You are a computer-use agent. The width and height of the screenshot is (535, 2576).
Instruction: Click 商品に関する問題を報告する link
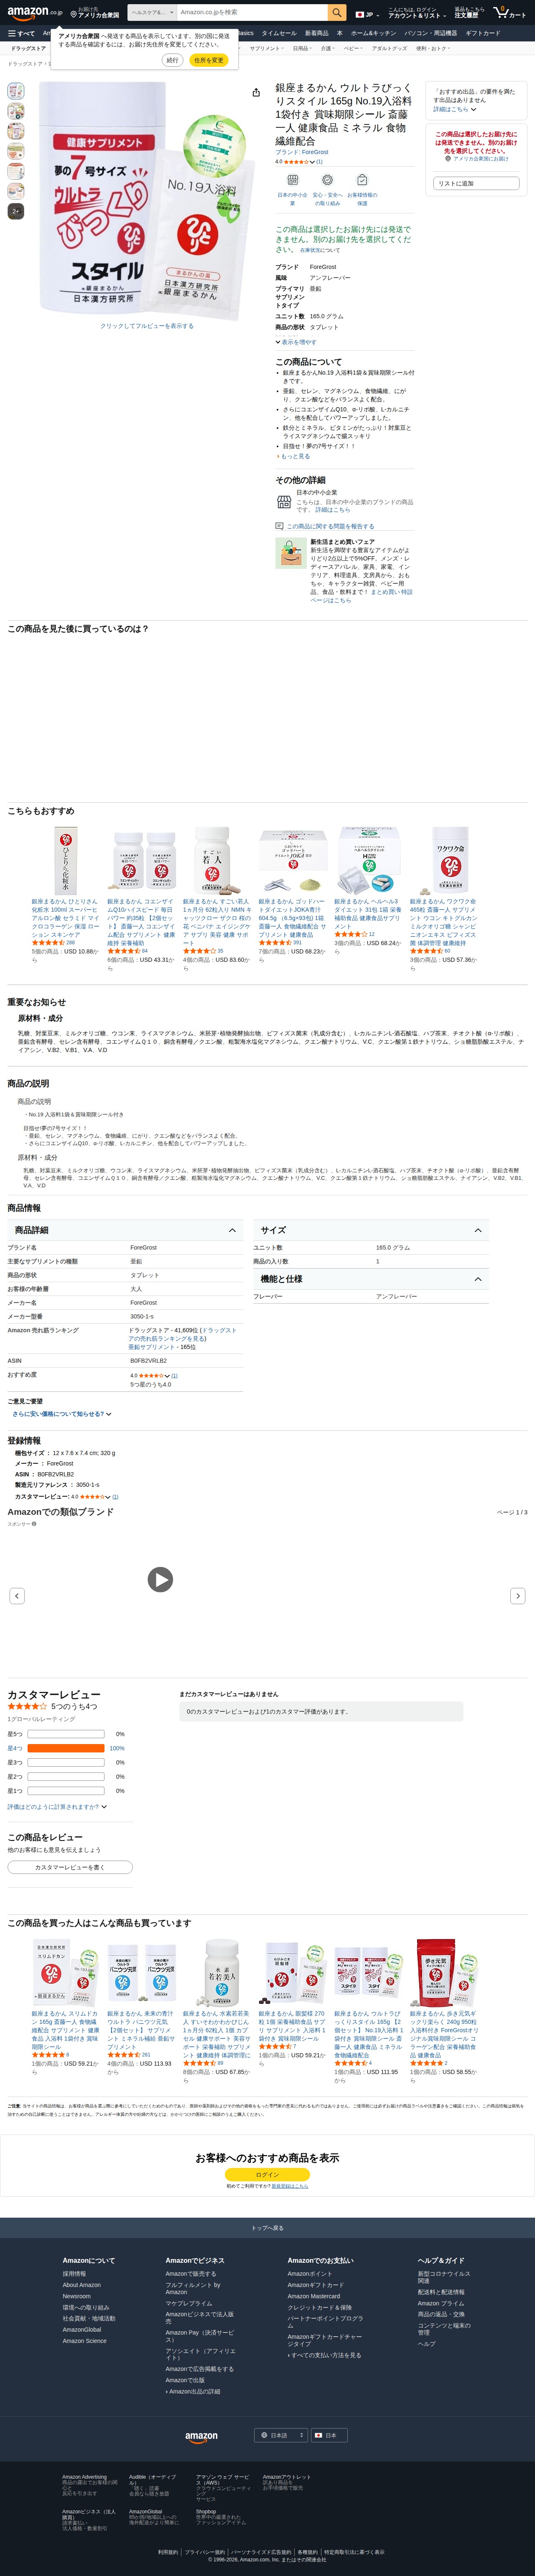[x=330, y=526]
